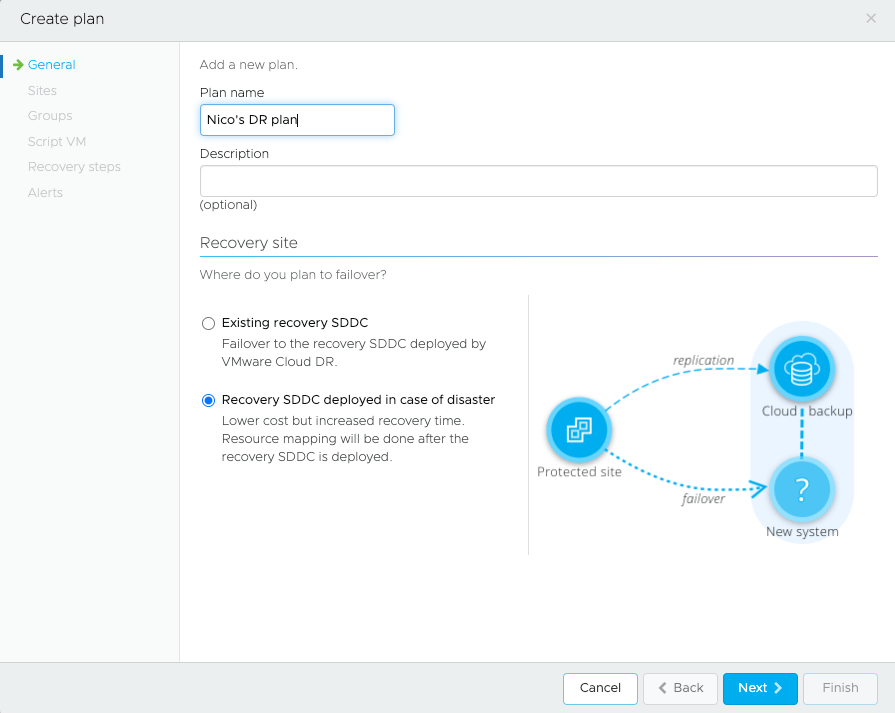The image size is (895, 713).
Task: Select Recovery SDDC deployed in case of disaster
Action: pyautogui.click(x=208, y=400)
